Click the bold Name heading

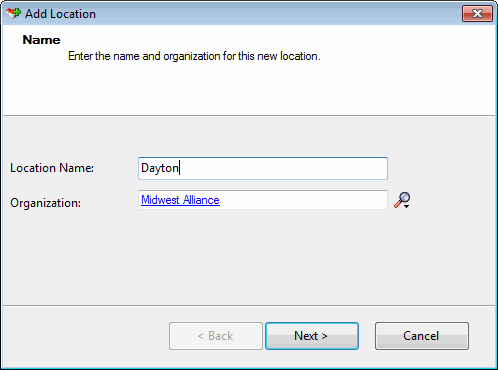point(41,40)
